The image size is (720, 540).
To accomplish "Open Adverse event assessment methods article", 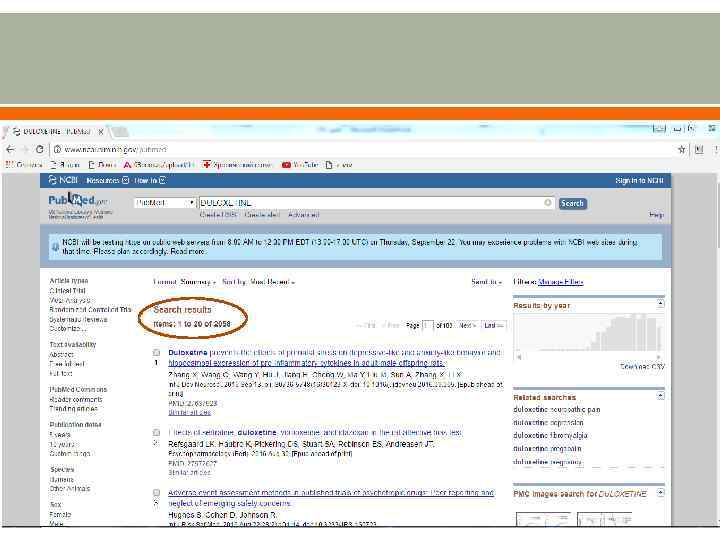I will coord(331,498).
